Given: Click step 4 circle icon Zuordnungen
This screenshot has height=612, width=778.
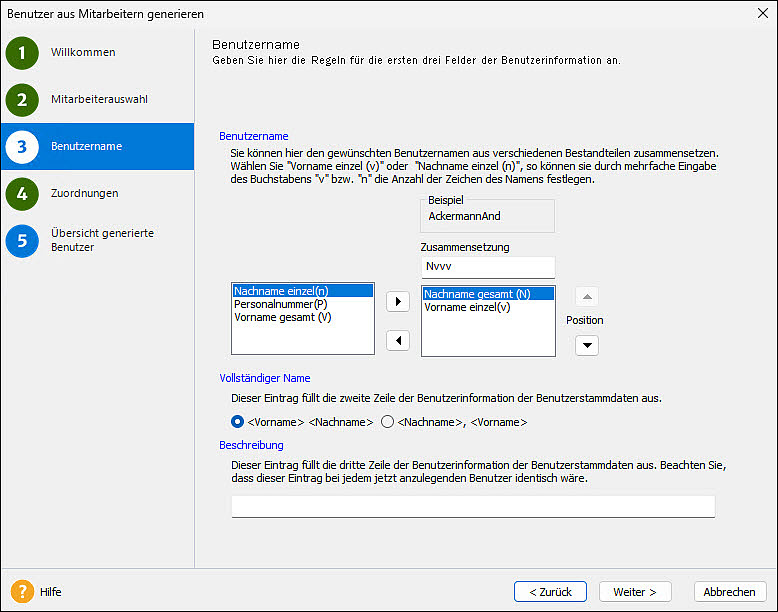Looking at the screenshot, I should (22, 193).
